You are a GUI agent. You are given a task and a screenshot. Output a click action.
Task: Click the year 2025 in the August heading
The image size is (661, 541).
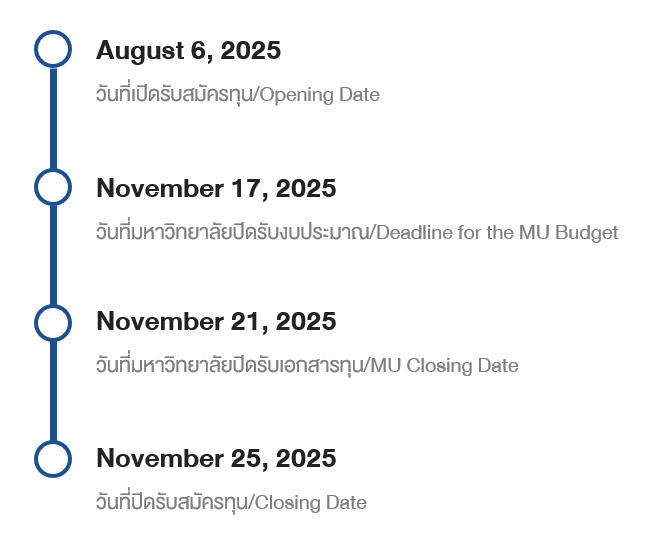[x=251, y=50]
